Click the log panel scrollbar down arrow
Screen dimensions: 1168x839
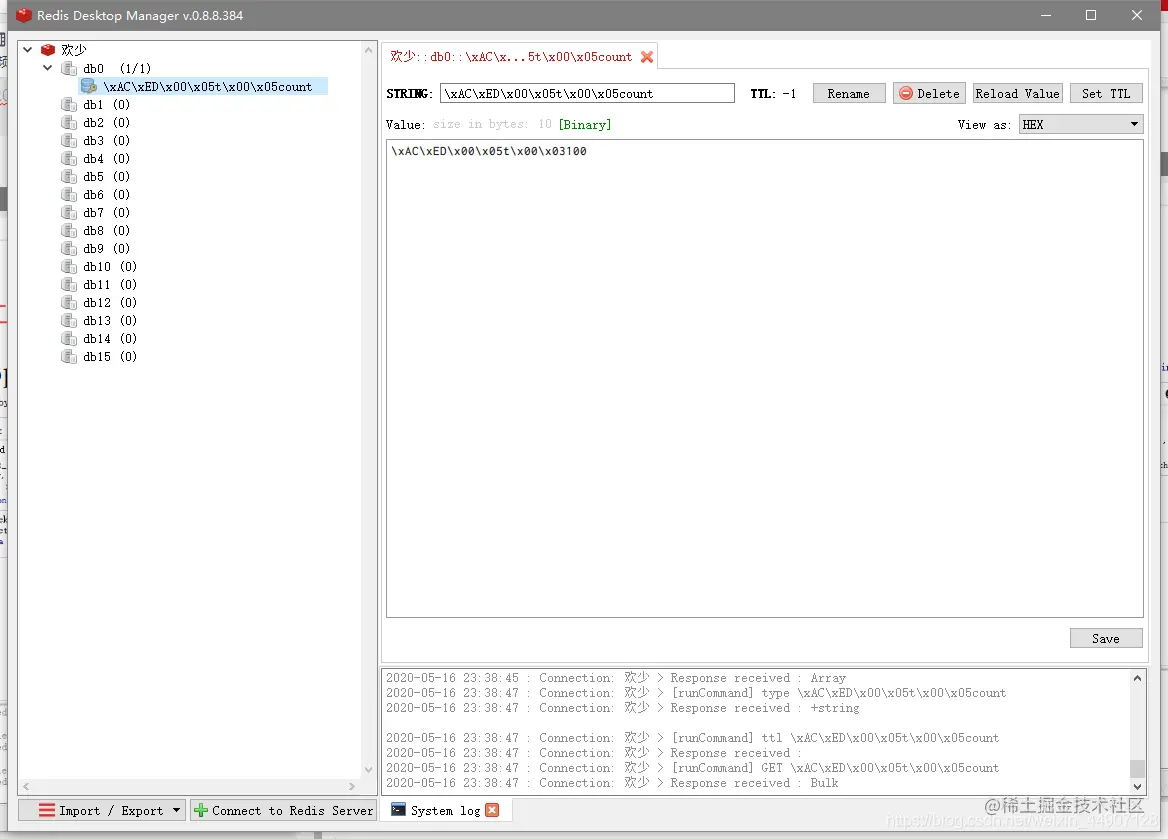(x=1137, y=786)
